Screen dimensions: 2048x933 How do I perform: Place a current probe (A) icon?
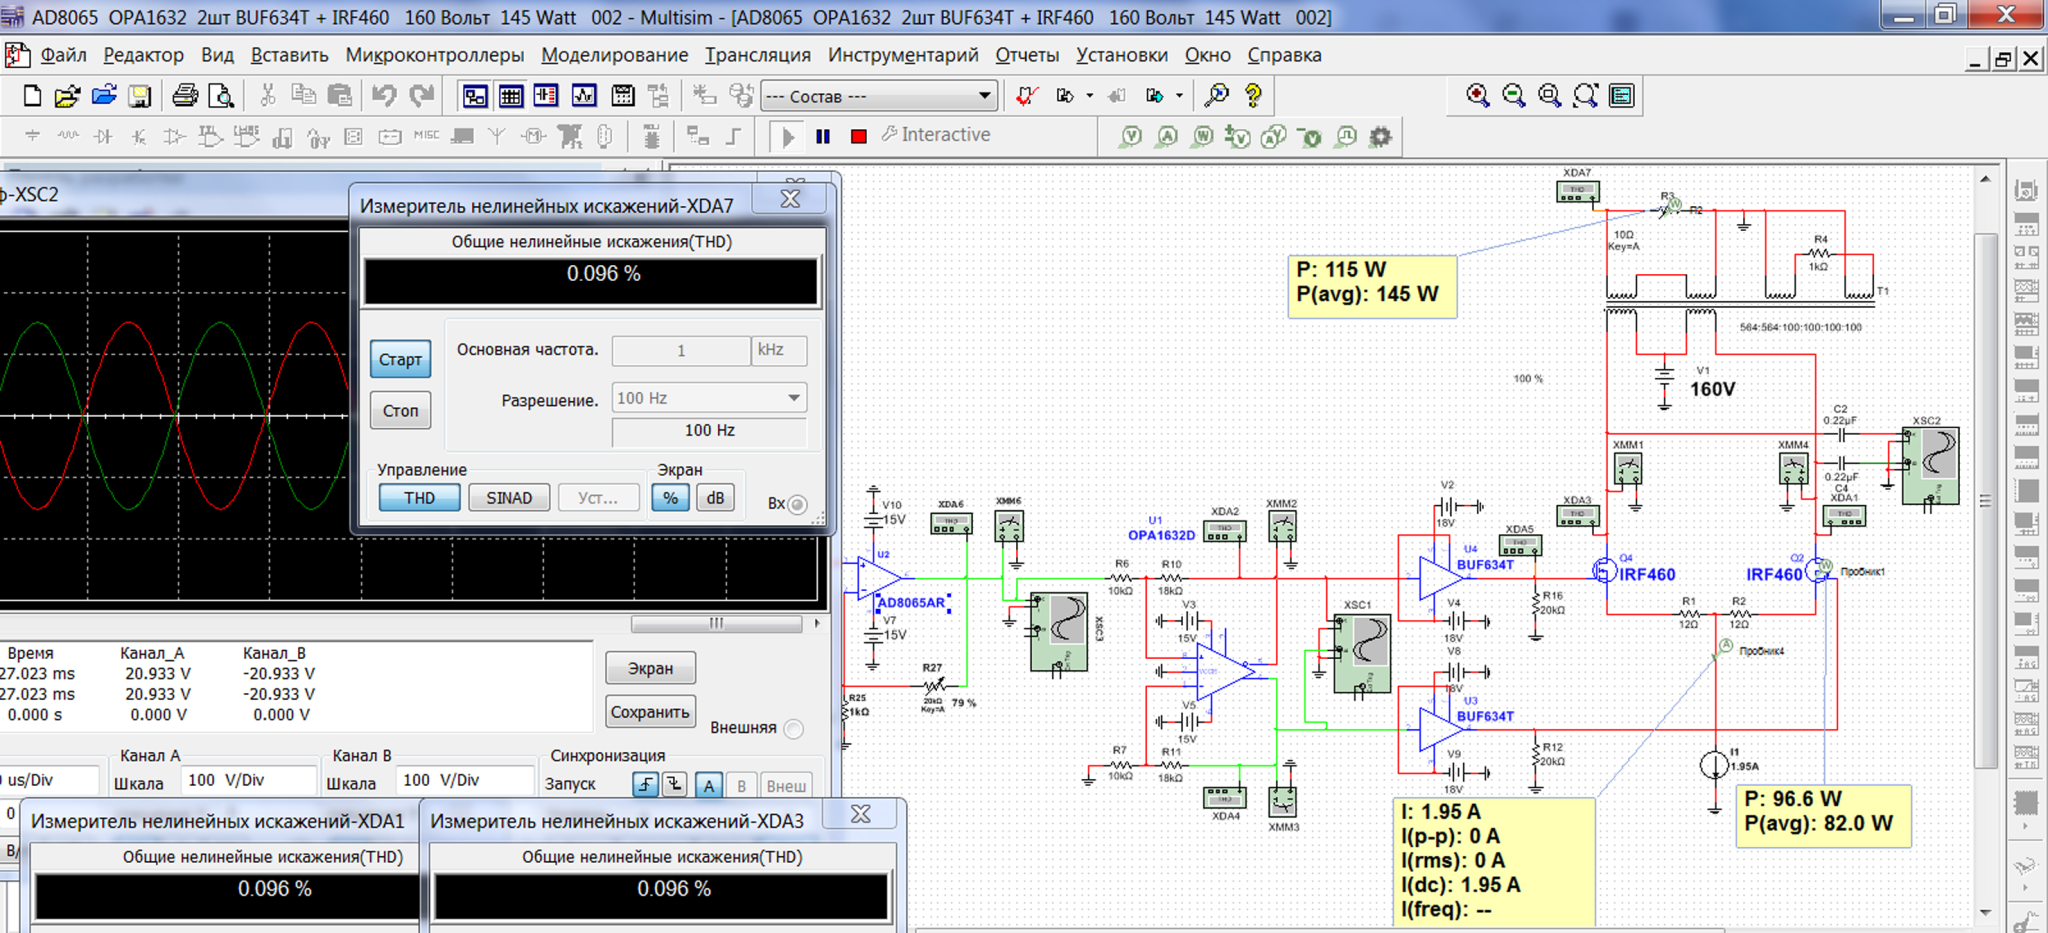pyautogui.click(x=1167, y=136)
